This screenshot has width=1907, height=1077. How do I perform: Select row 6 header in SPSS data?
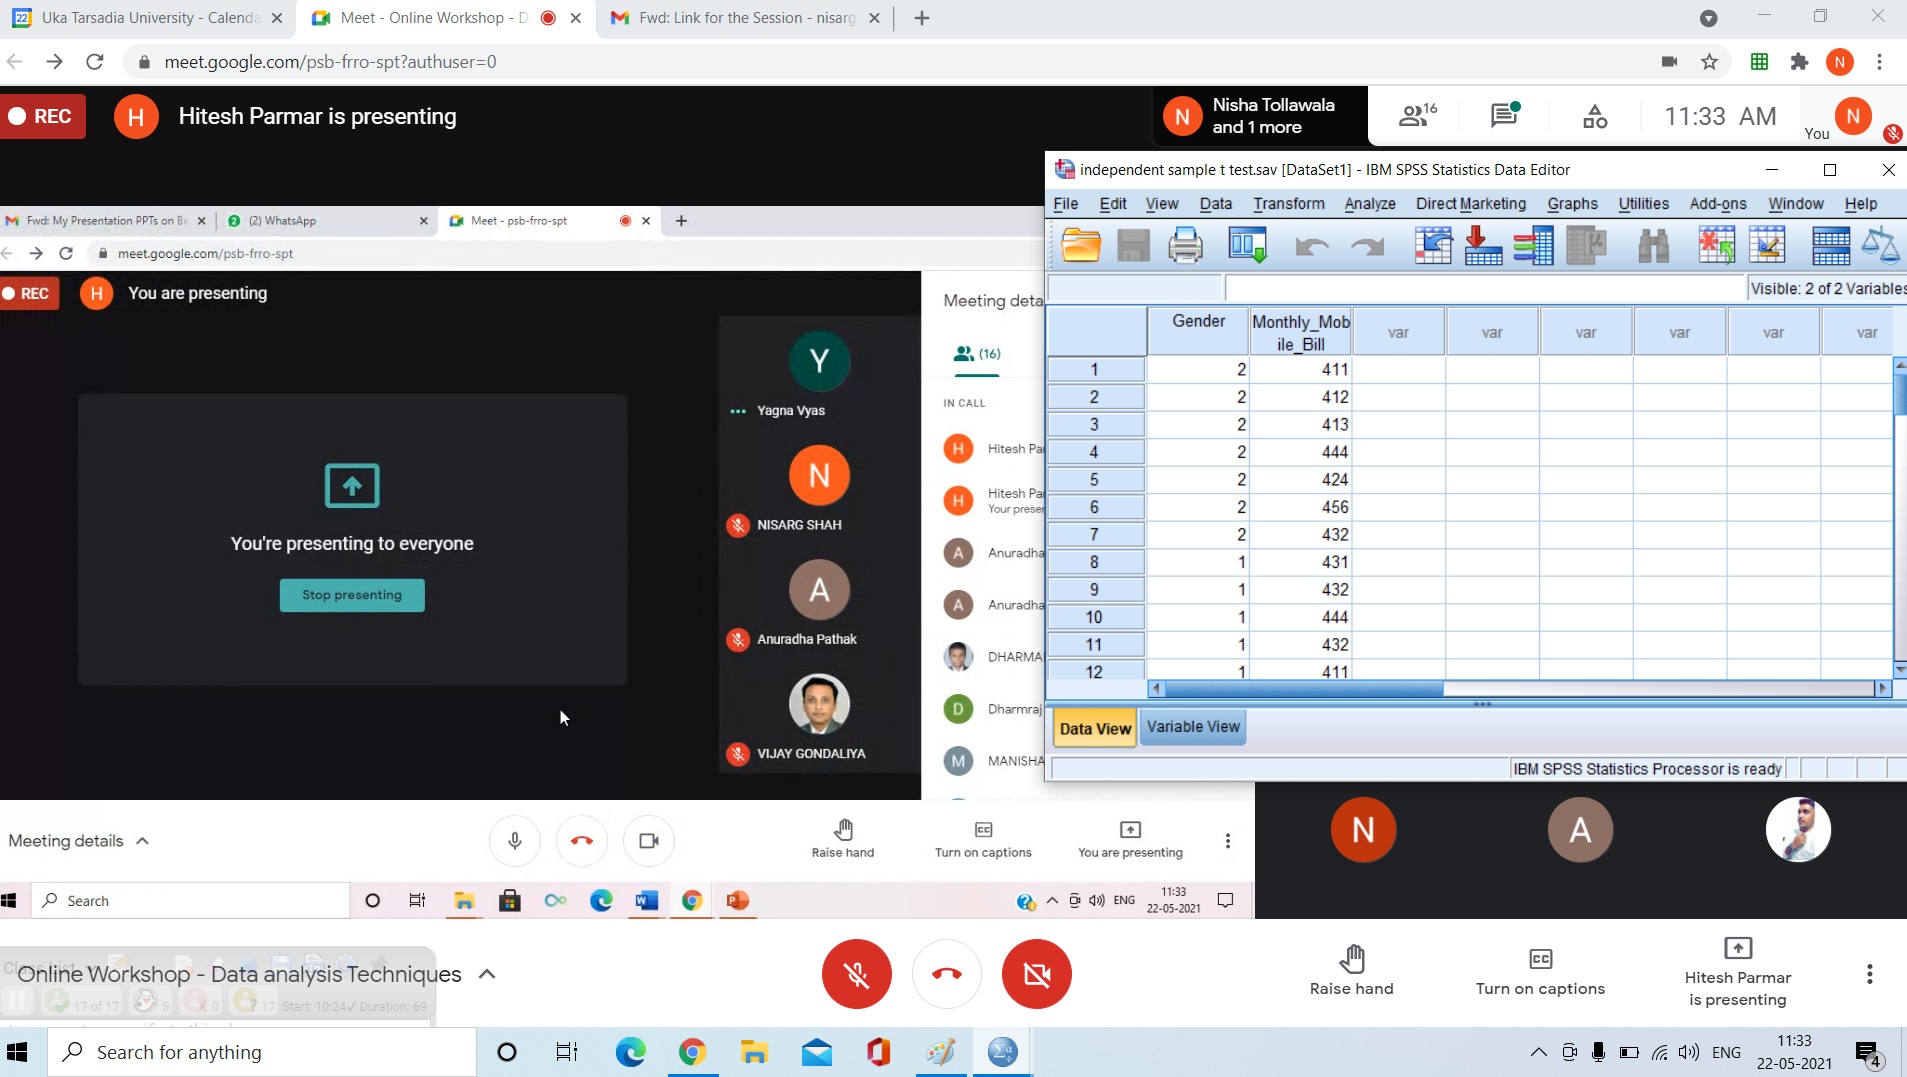pyautogui.click(x=1095, y=507)
